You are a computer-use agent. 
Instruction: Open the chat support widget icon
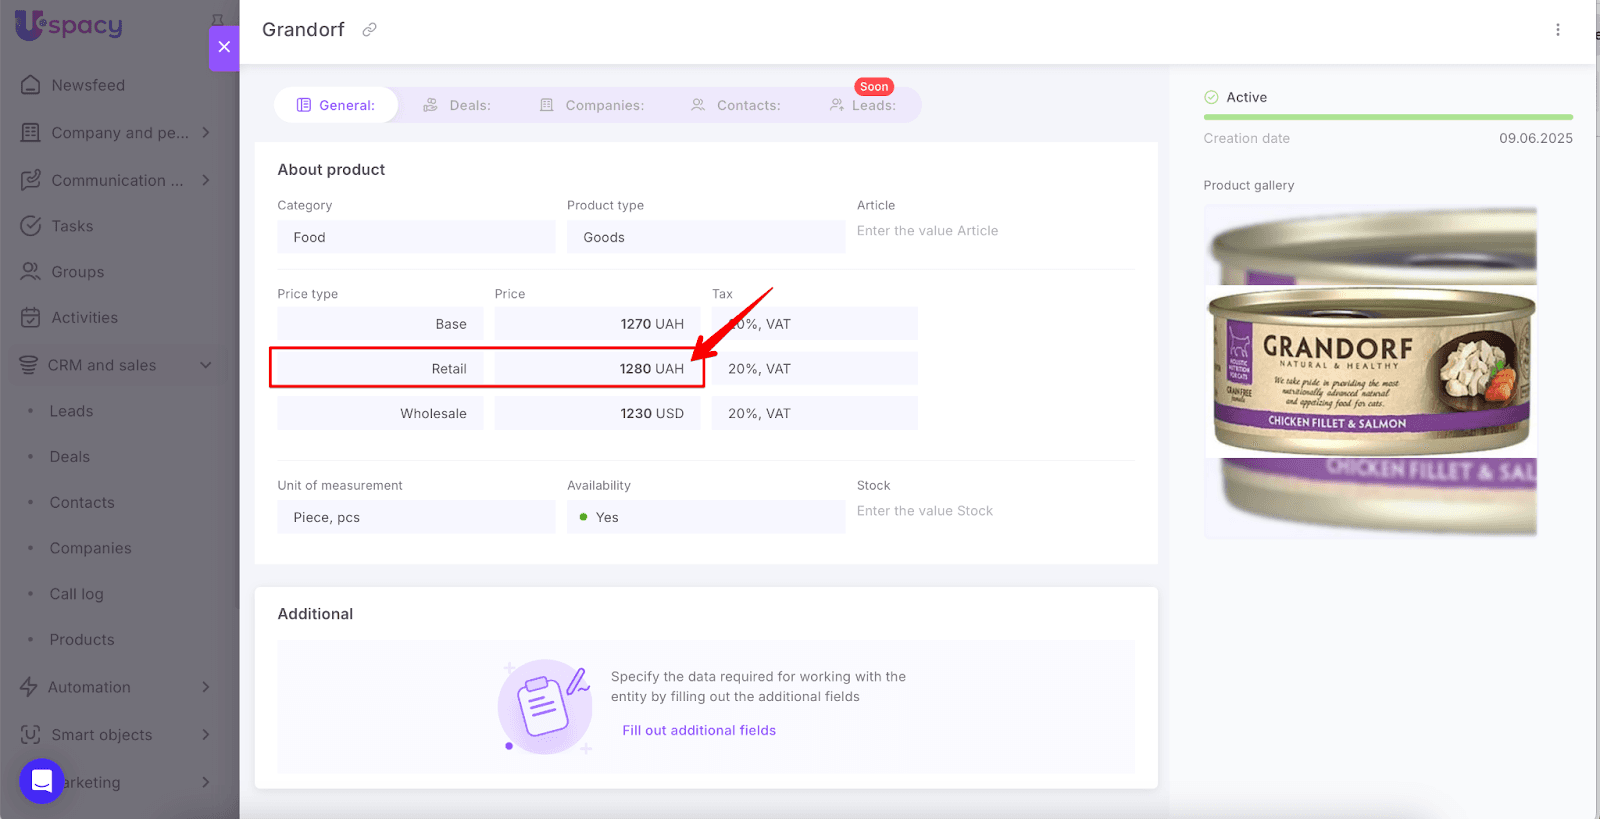coord(42,781)
